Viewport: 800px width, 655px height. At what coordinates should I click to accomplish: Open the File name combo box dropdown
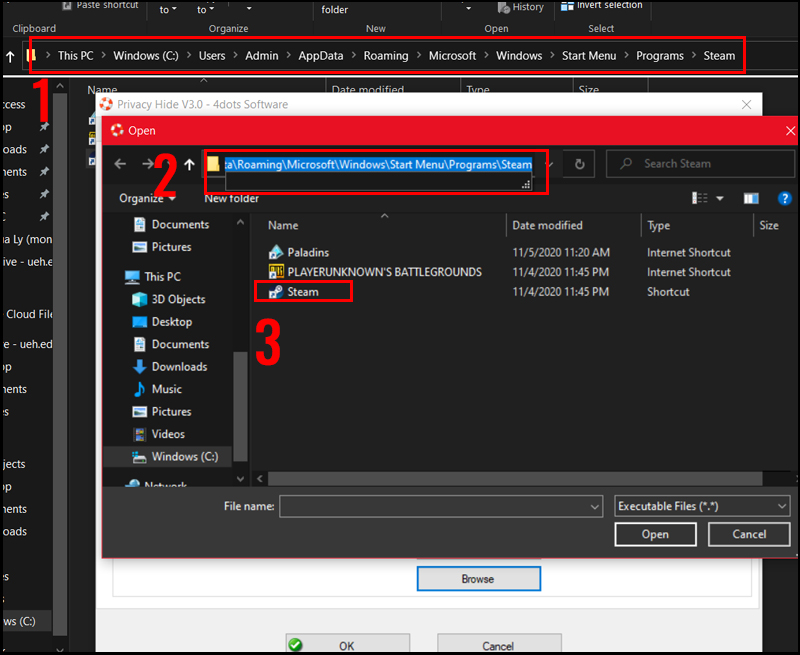coord(596,506)
